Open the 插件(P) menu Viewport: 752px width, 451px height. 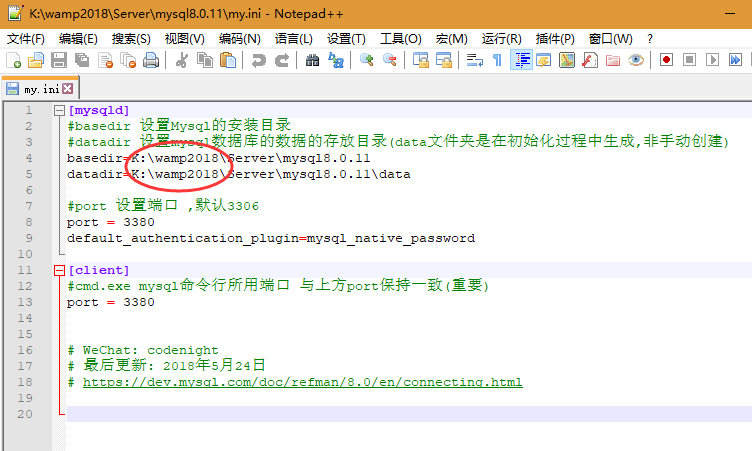pyautogui.click(x=555, y=39)
